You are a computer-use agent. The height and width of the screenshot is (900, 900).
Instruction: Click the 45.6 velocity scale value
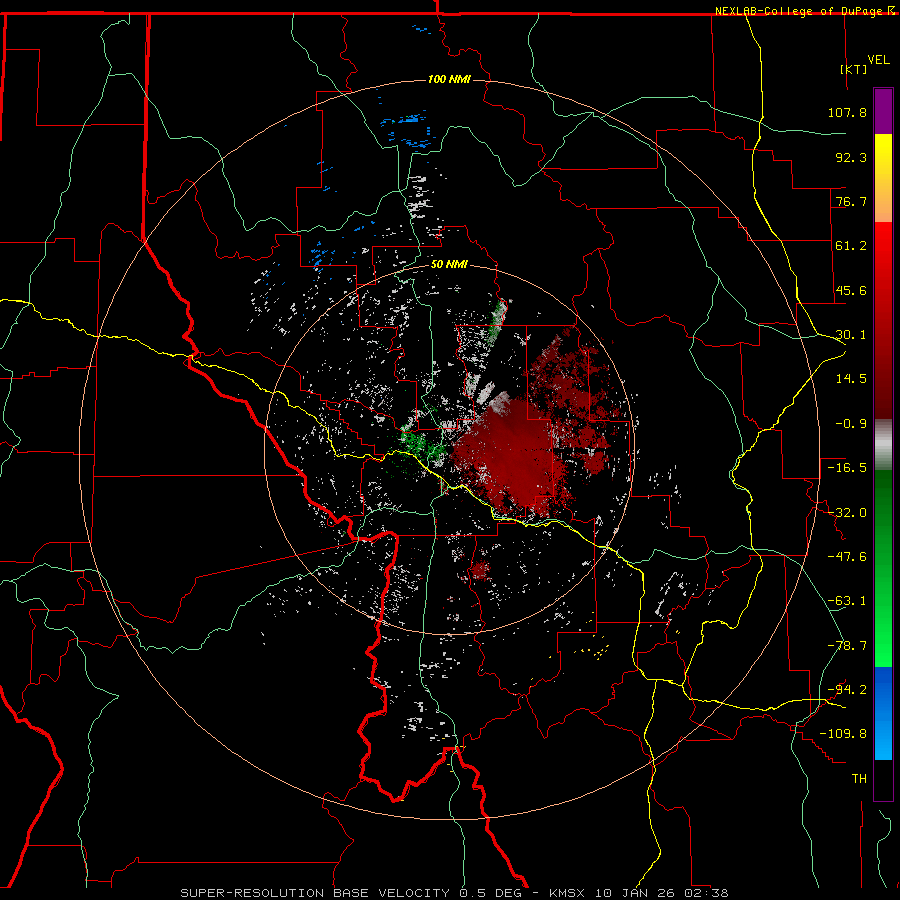(851, 290)
